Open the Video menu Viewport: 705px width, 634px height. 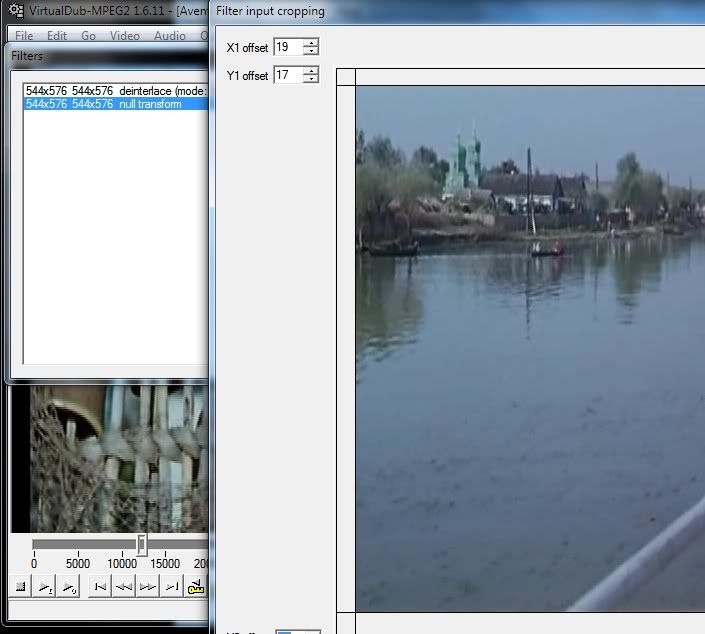(x=125, y=35)
